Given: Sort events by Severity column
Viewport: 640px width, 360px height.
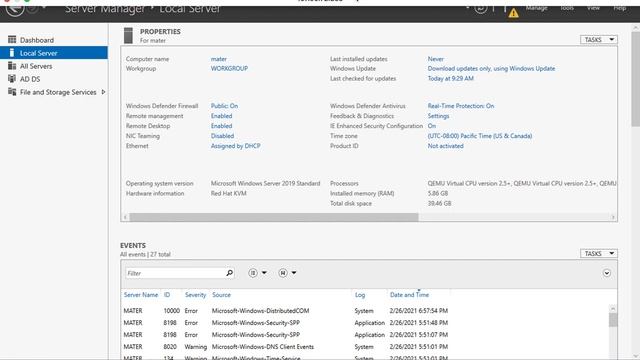Looking at the screenshot, I should pyautogui.click(x=196, y=295).
